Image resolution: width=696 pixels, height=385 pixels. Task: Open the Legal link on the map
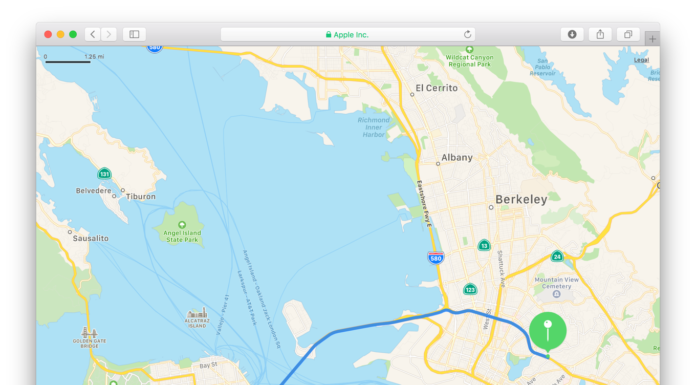point(641,60)
